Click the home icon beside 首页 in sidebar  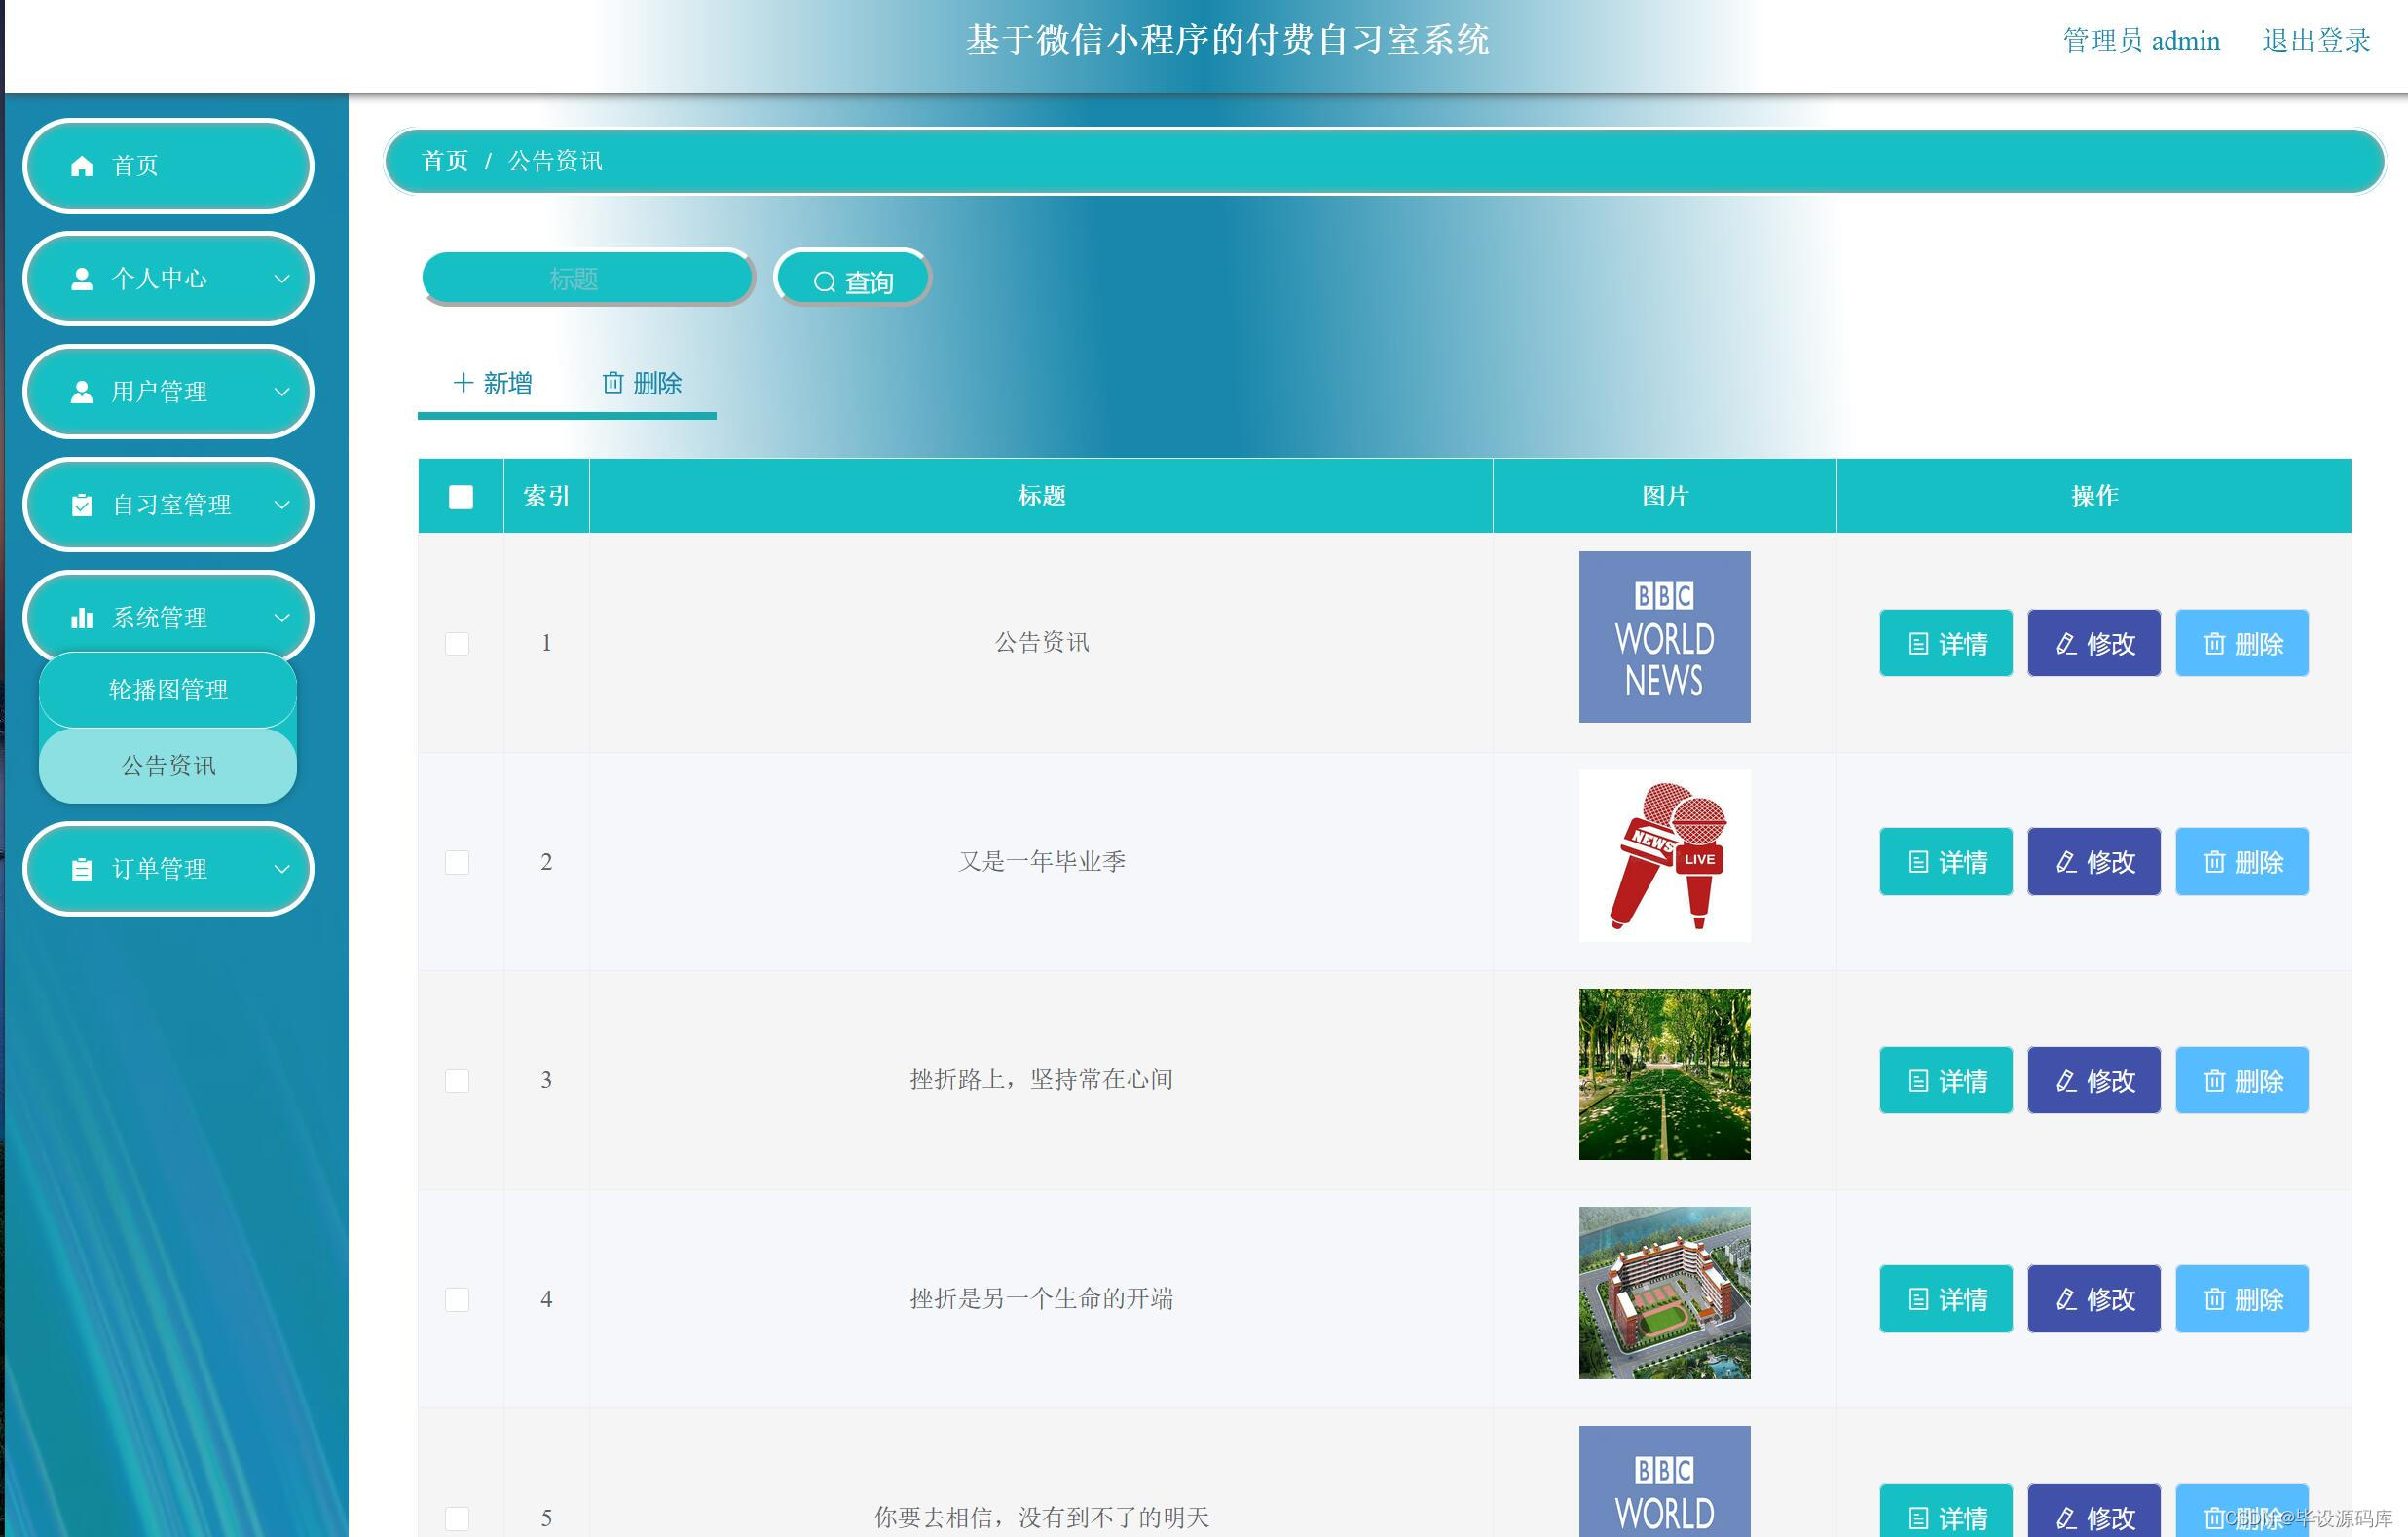[x=82, y=166]
